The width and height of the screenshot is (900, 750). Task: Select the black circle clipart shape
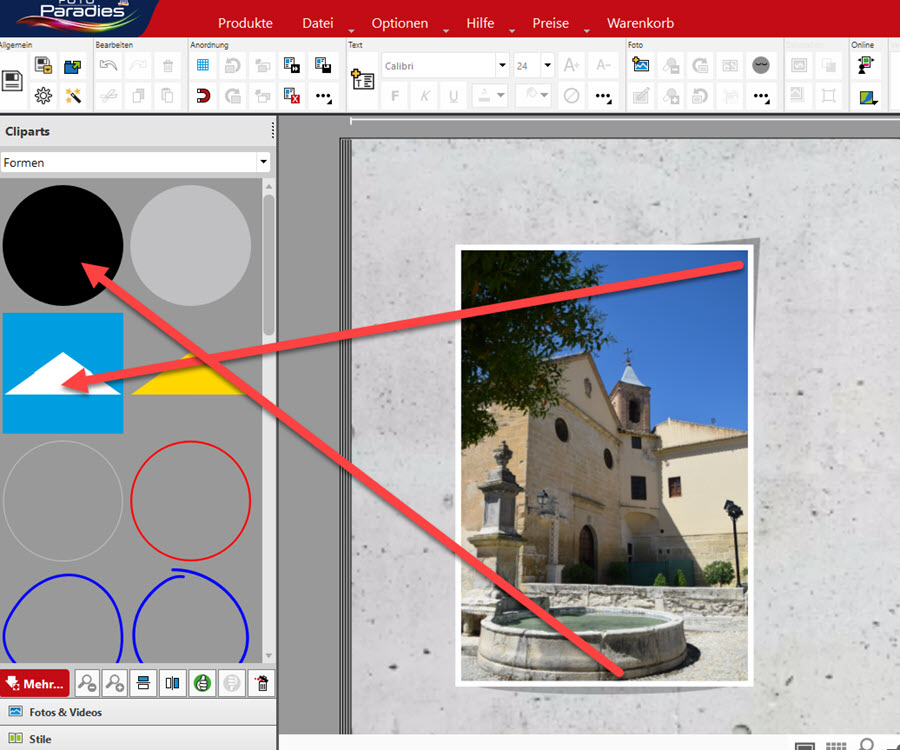coord(63,245)
